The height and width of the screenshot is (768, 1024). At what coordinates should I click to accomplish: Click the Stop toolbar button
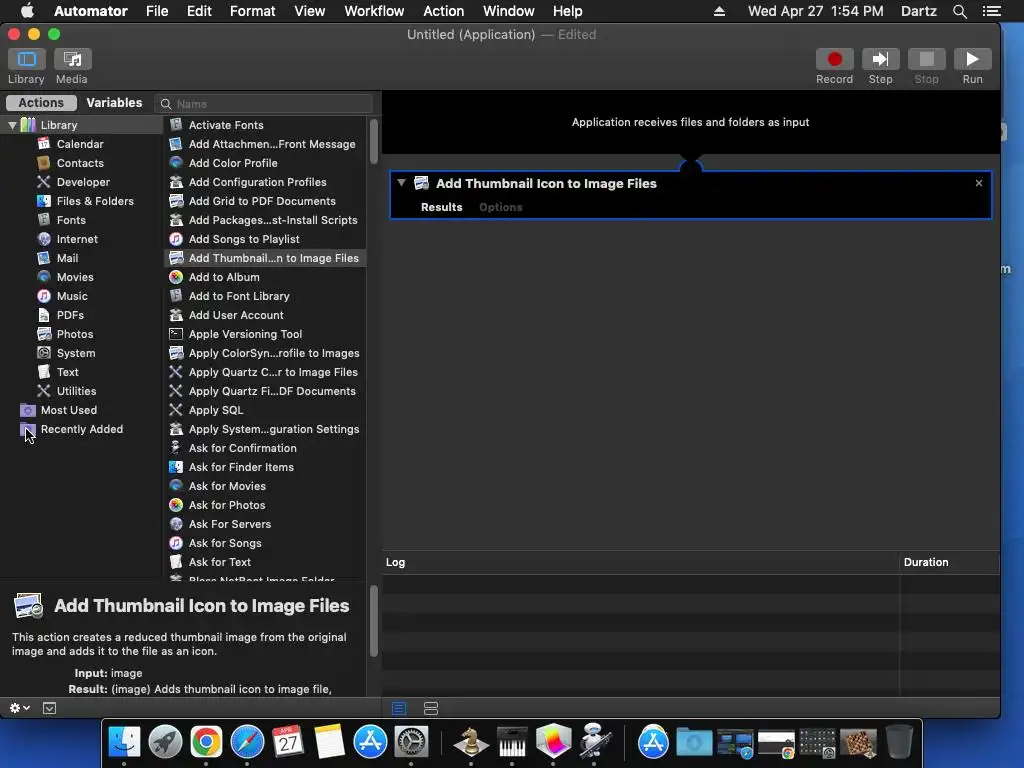pyautogui.click(x=926, y=59)
